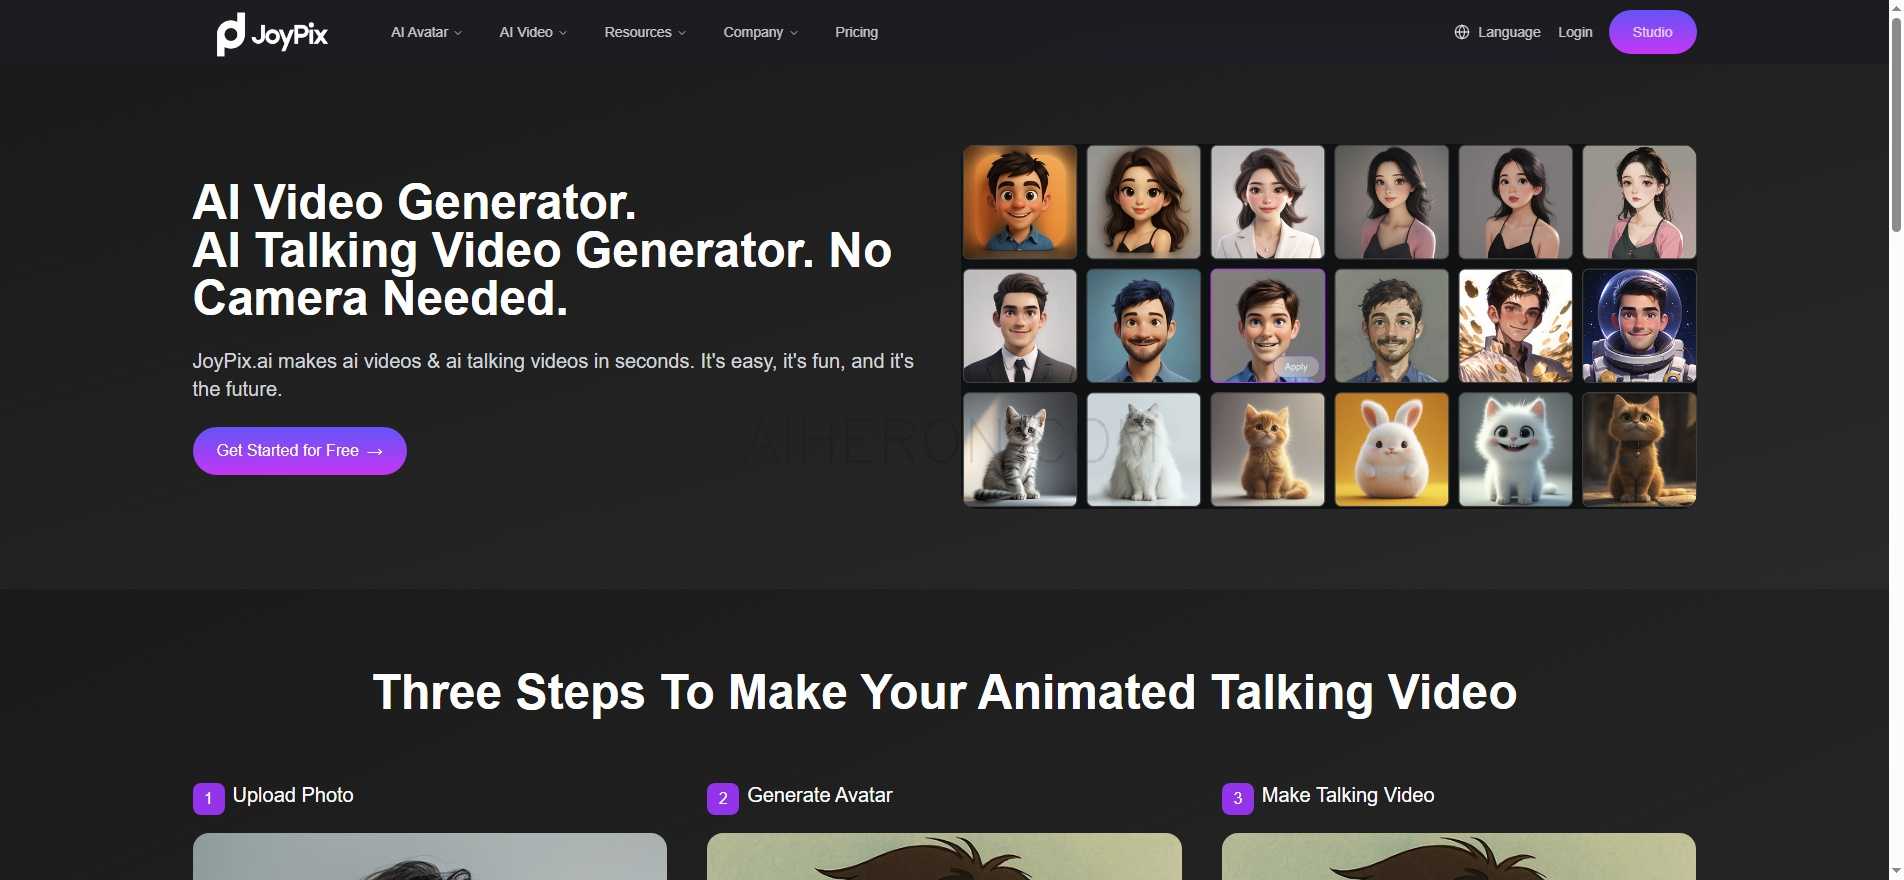Click the Login link

(1575, 32)
